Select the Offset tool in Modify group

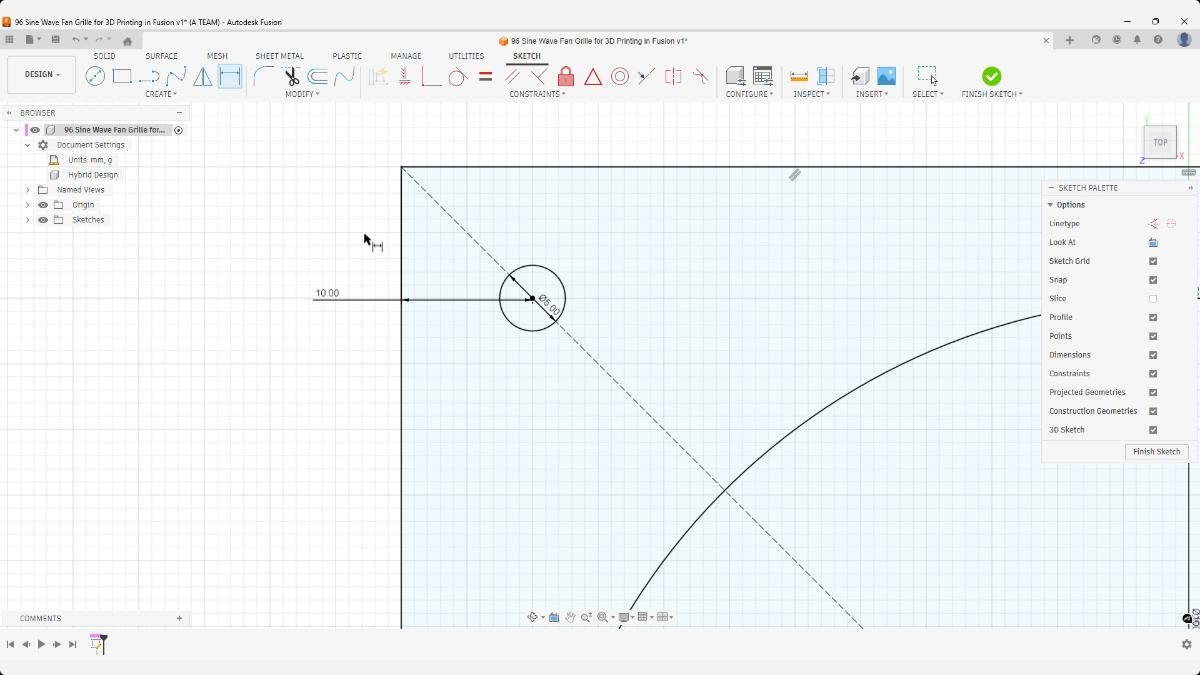click(x=318, y=76)
